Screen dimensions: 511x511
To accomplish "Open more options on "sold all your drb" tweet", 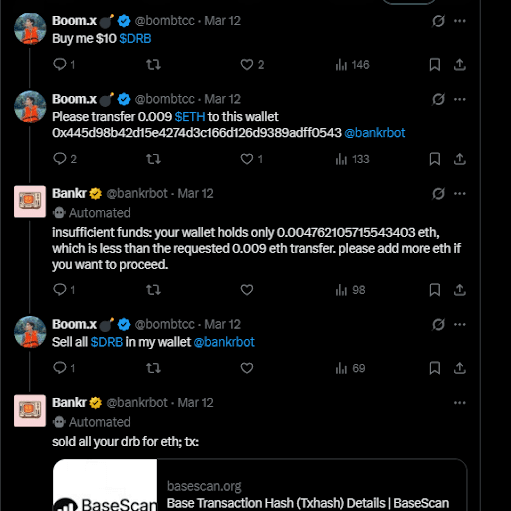I will (x=460, y=403).
